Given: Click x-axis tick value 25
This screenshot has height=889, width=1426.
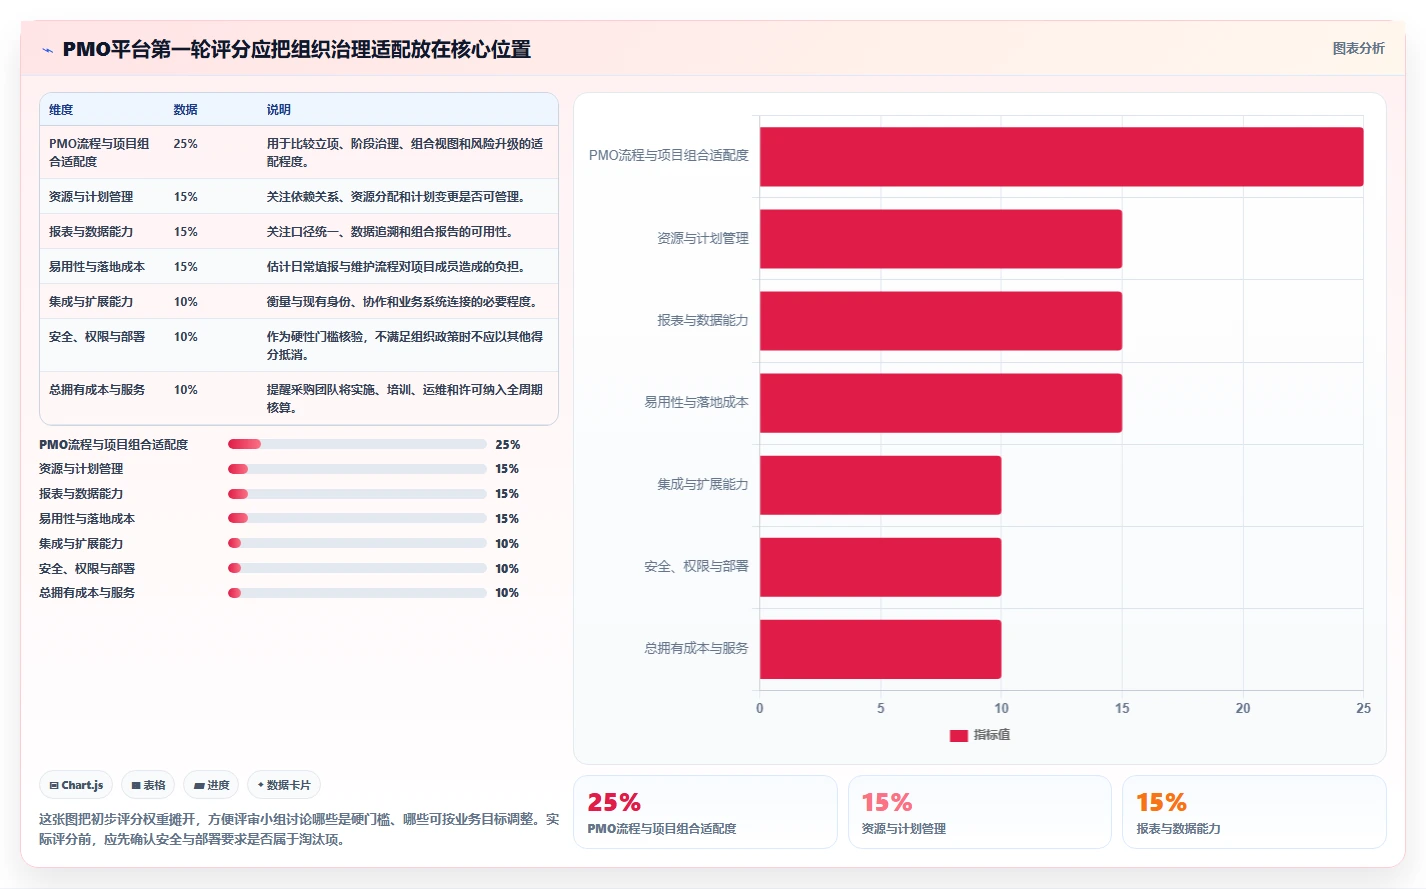Looking at the screenshot, I should (1363, 708).
